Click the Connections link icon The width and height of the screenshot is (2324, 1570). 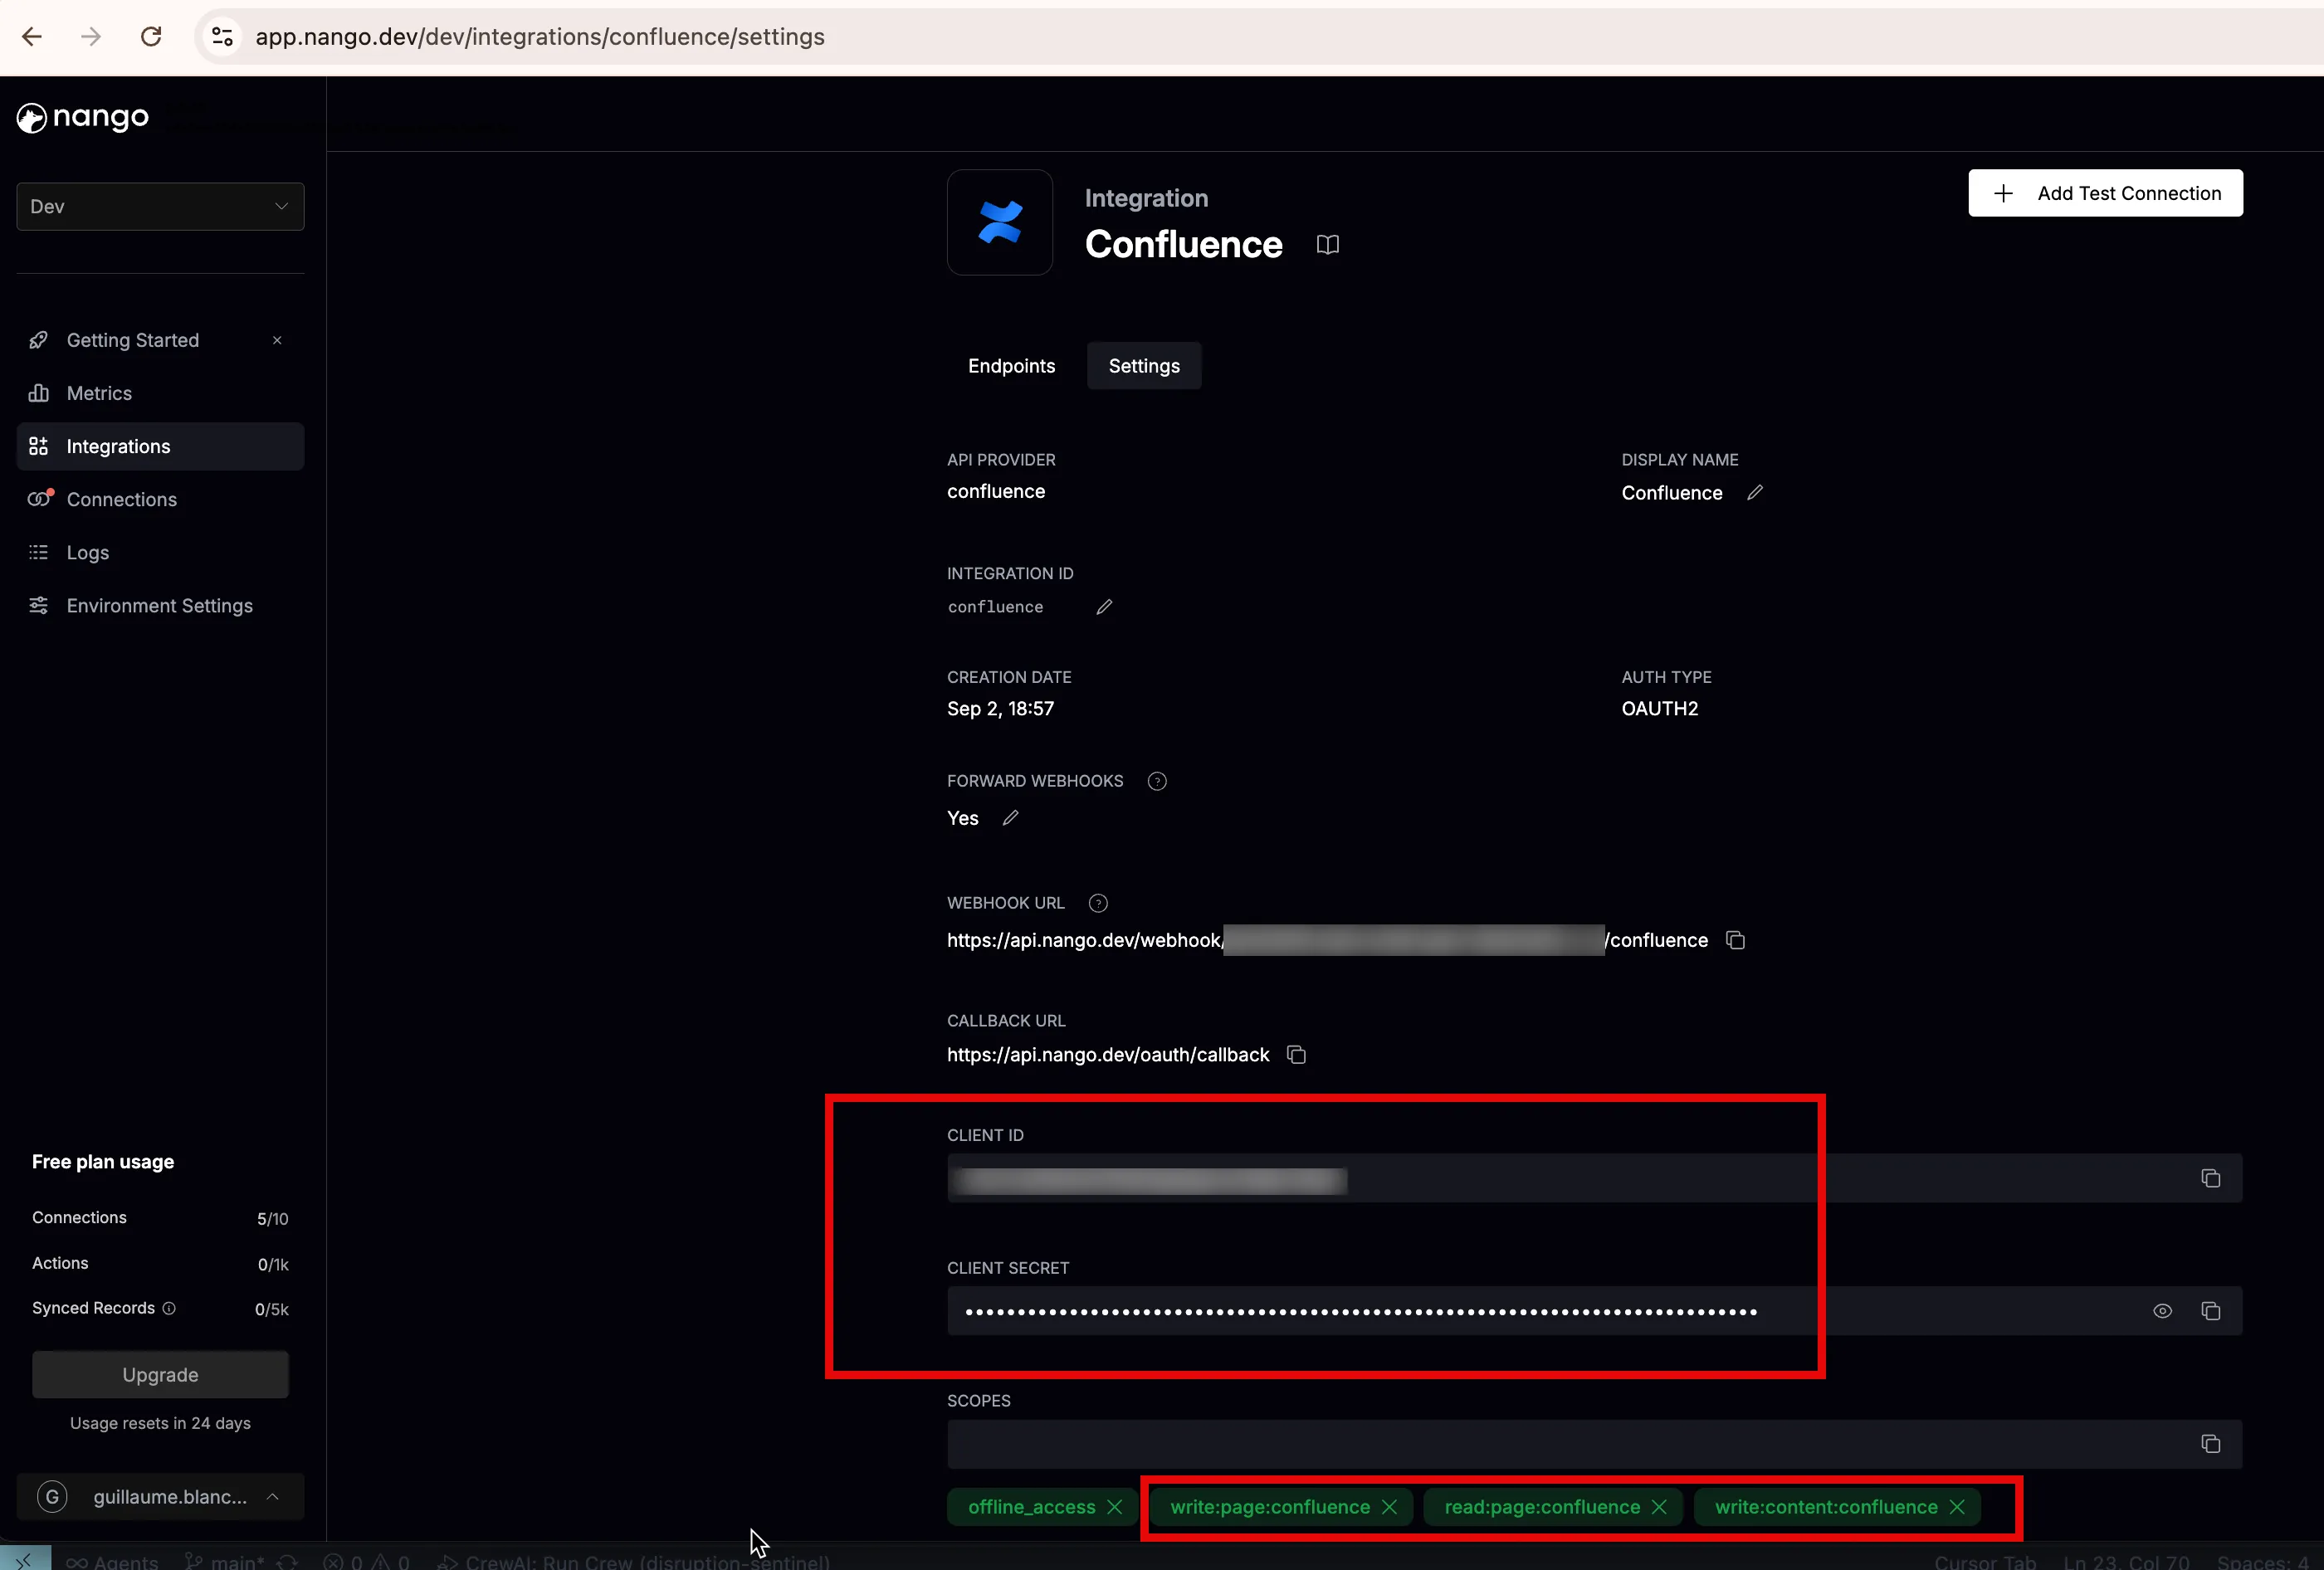pyautogui.click(x=40, y=498)
